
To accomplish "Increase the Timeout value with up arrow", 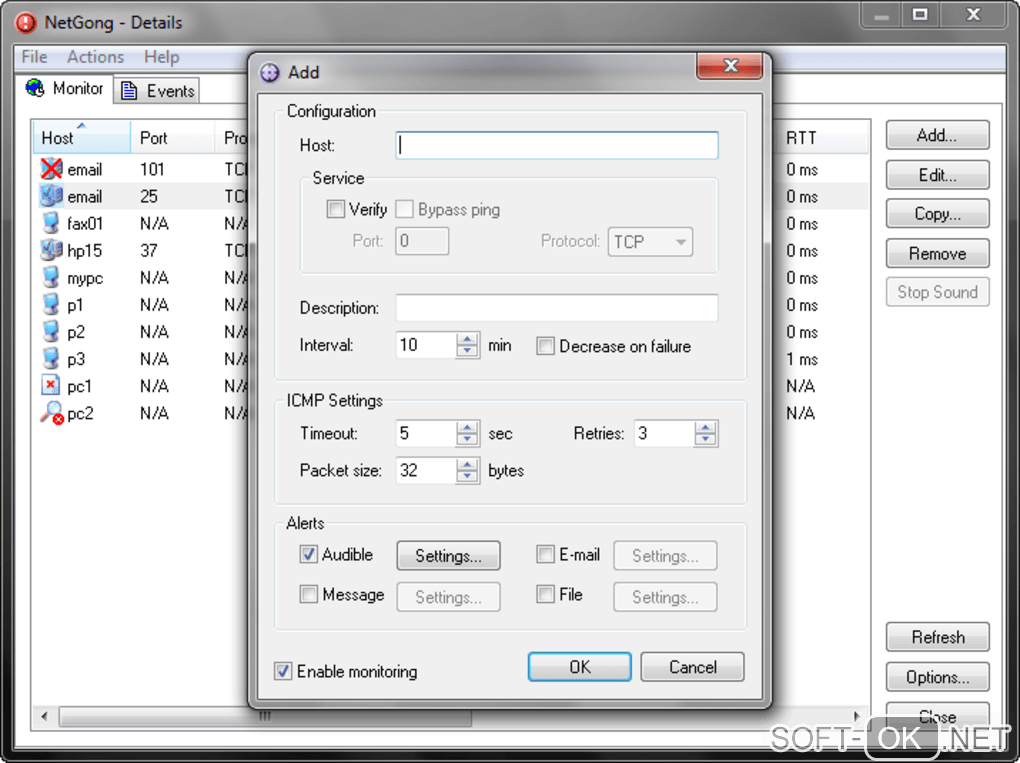I will pos(467,427).
